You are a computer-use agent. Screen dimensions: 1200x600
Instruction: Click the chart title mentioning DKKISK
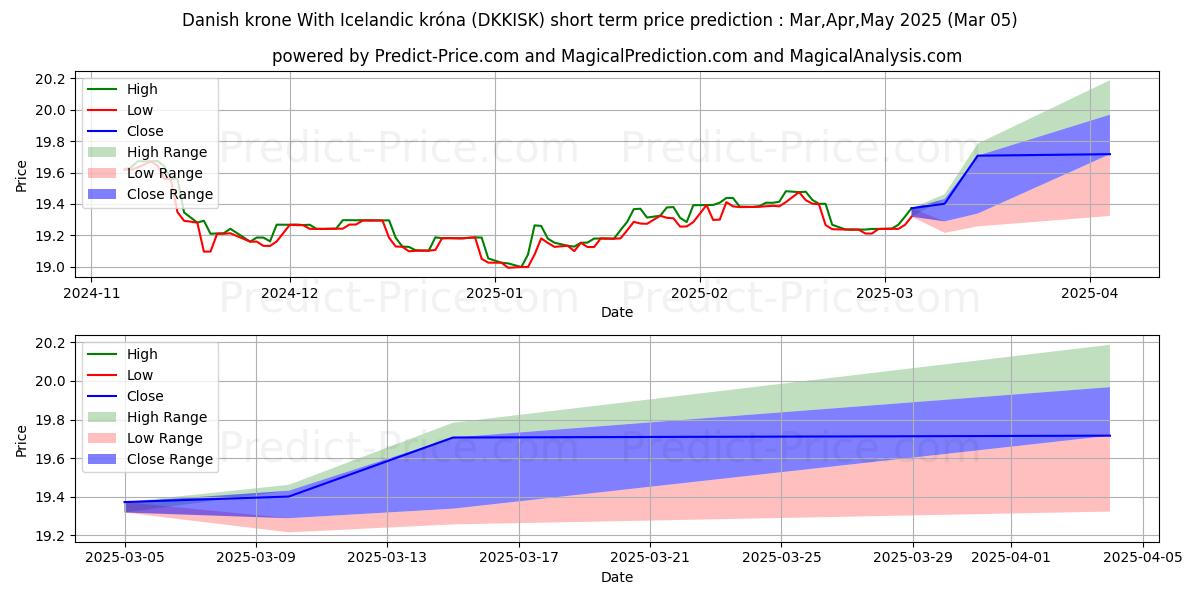tap(600, 20)
